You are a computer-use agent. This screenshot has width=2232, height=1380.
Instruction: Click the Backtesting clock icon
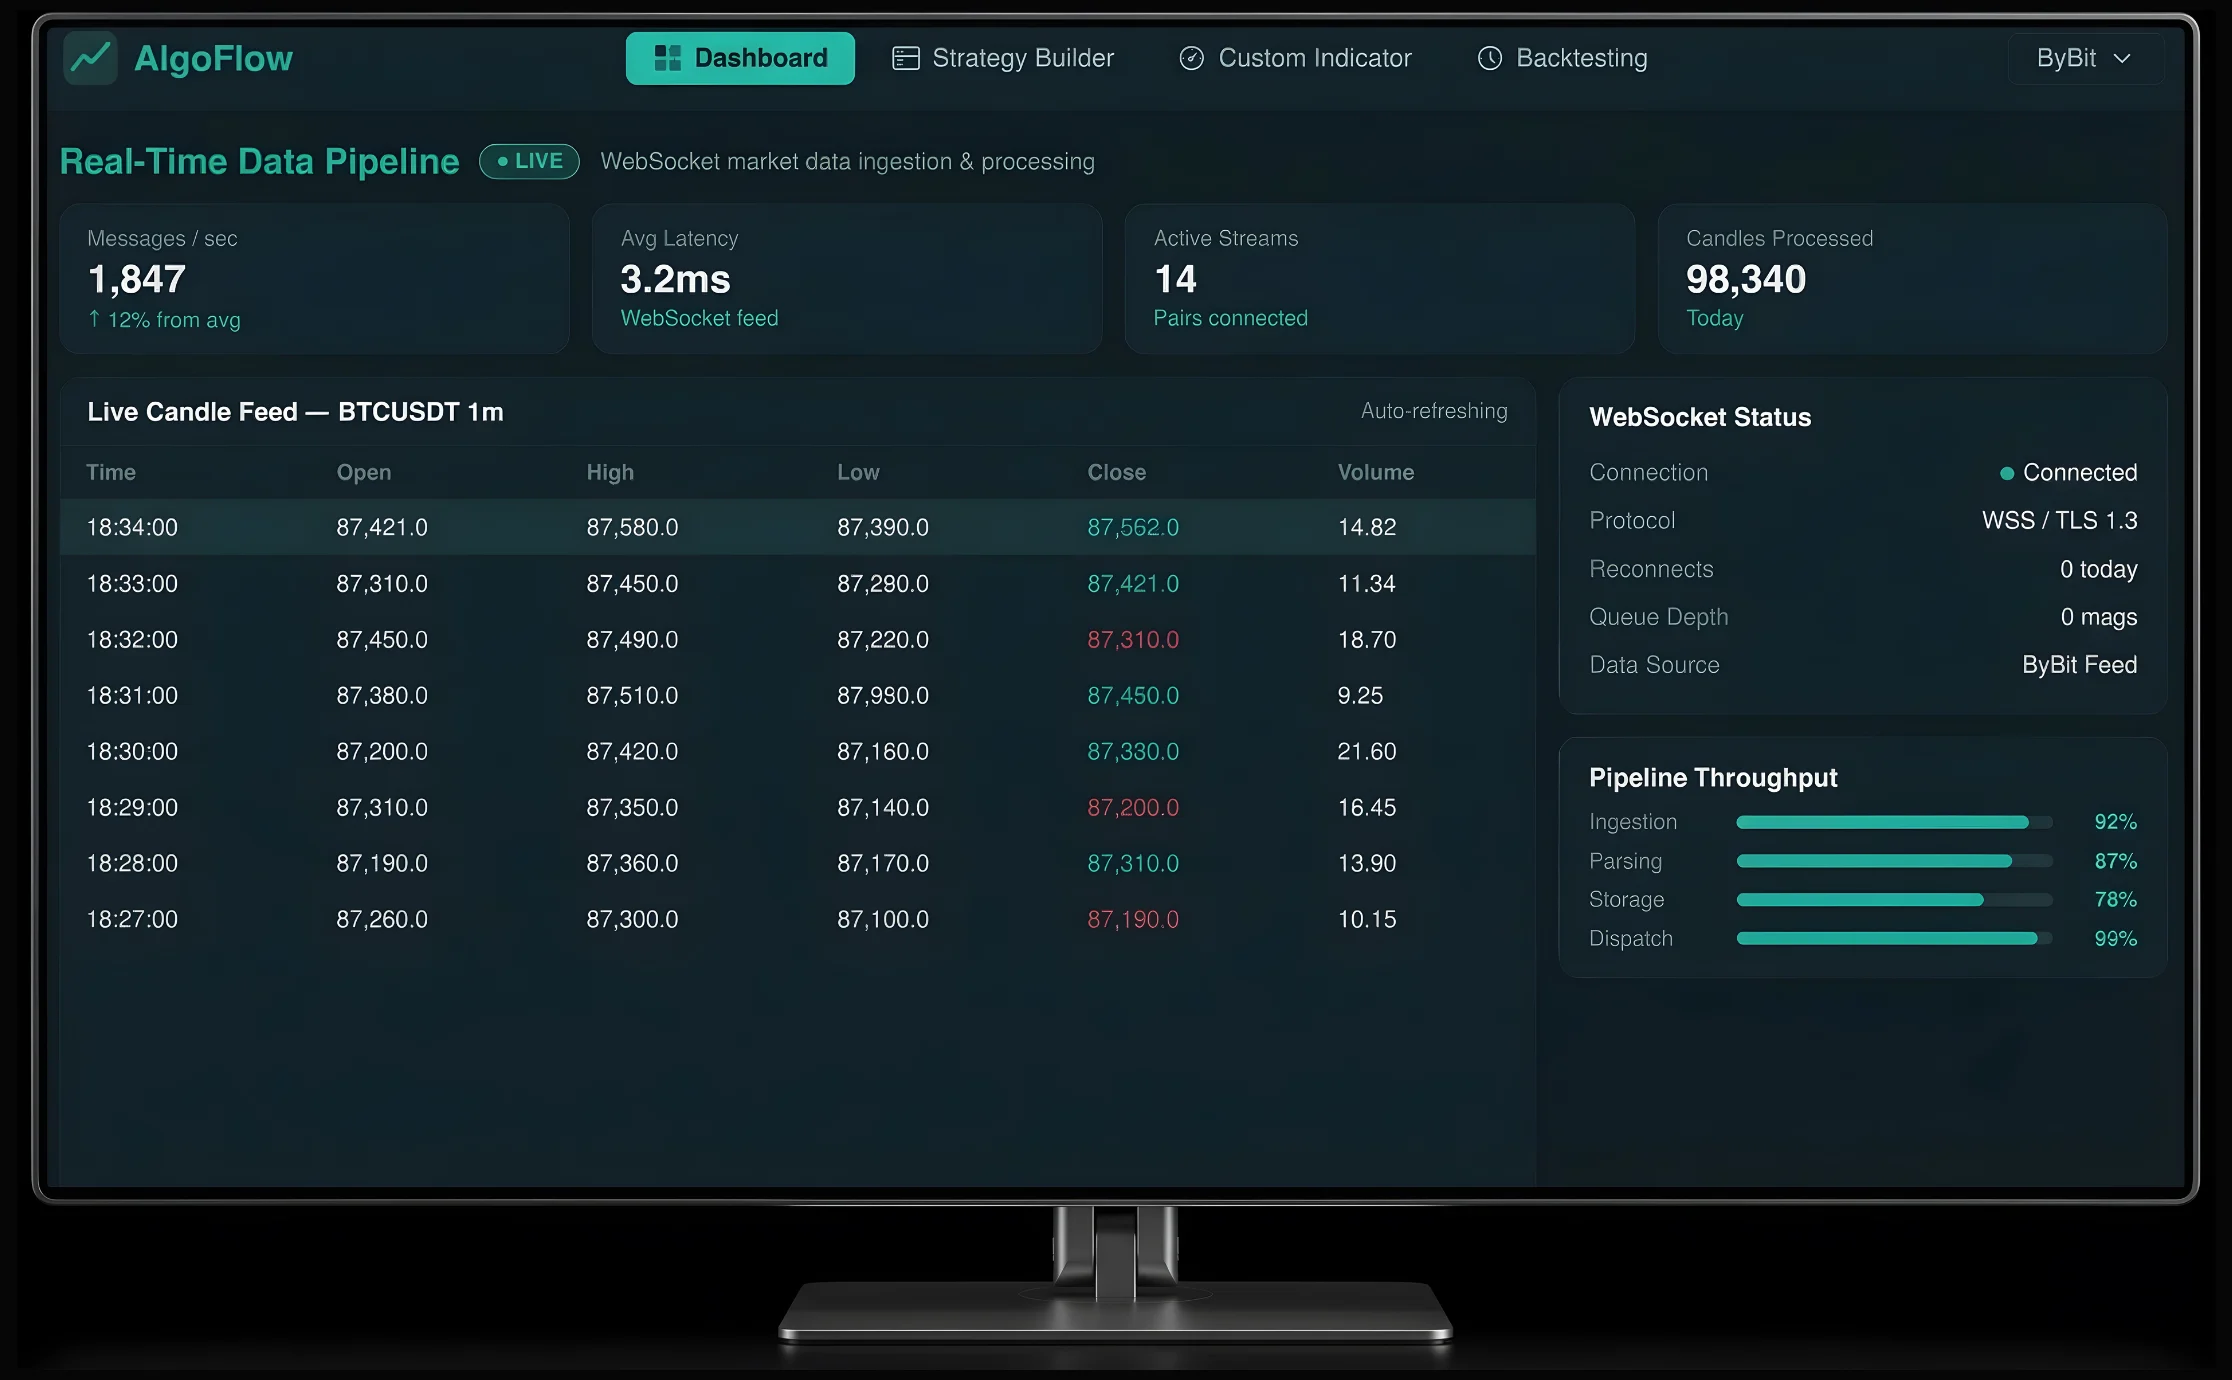pos(1489,58)
